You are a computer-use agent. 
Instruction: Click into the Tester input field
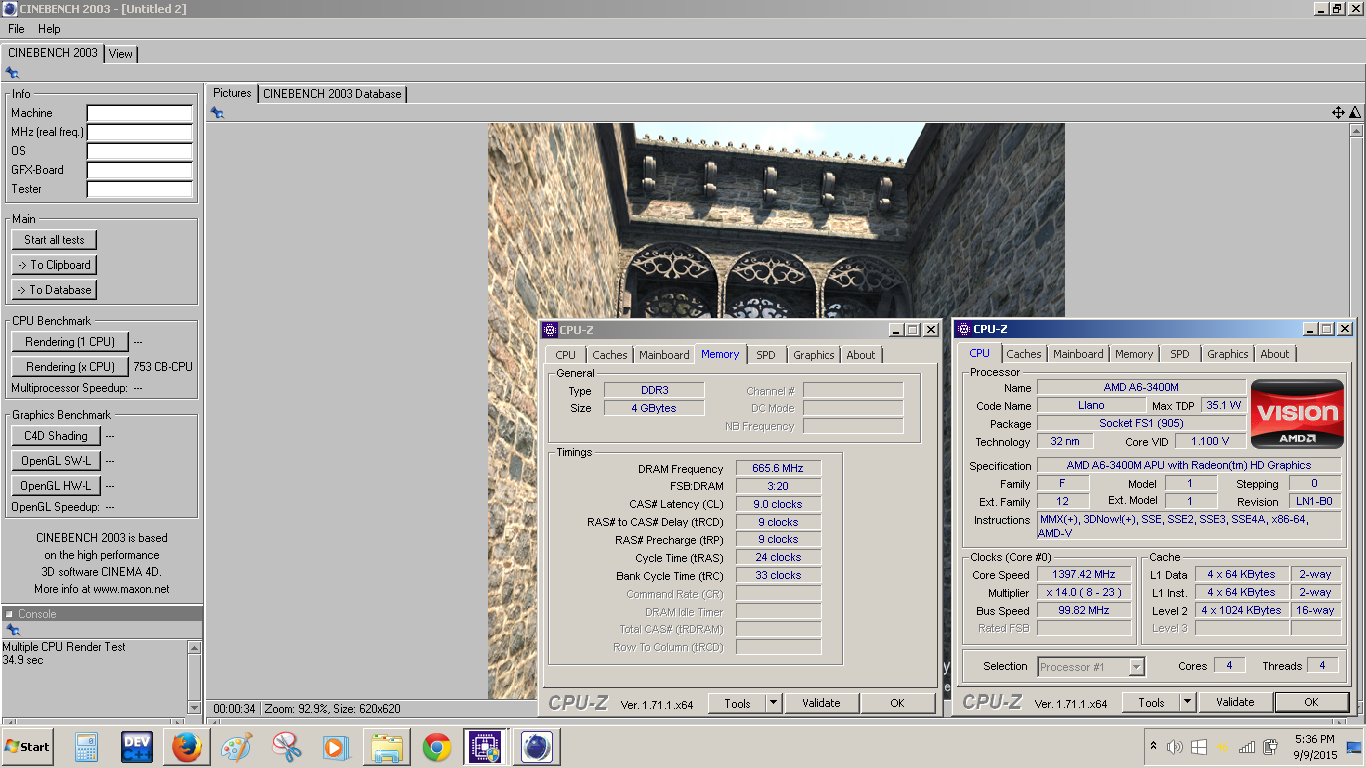click(139, 189)
